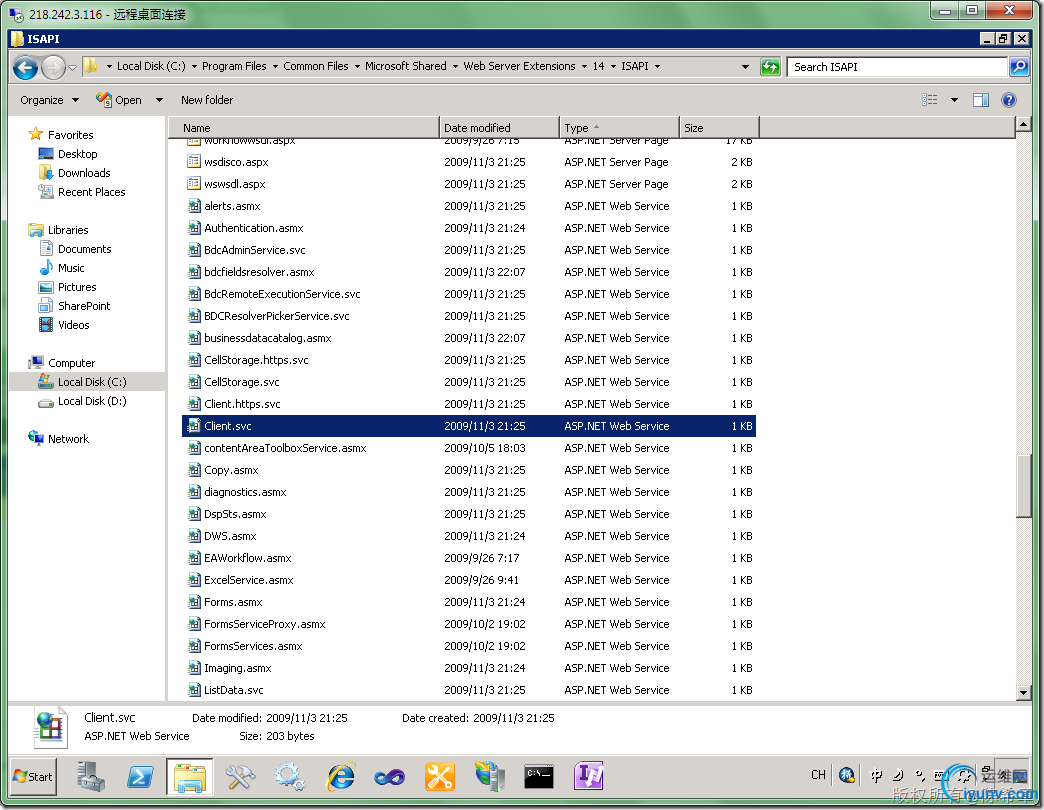The height and width of the screenshot is (810, 1044).
Task: Click the Change your view icon
Action: [x=929, y=100]
